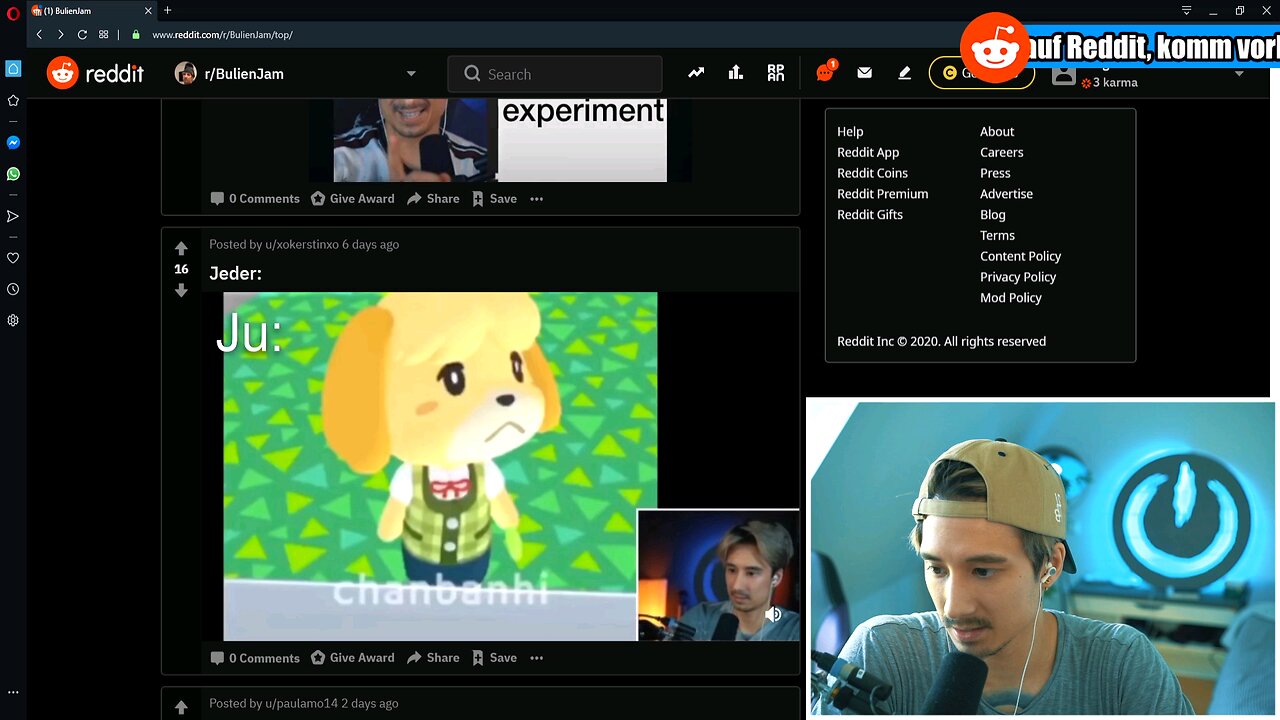This screenshot has height=720, width=1280.
Task: Open more options on the Jeder: post
Action: click(x=536, y=658)
